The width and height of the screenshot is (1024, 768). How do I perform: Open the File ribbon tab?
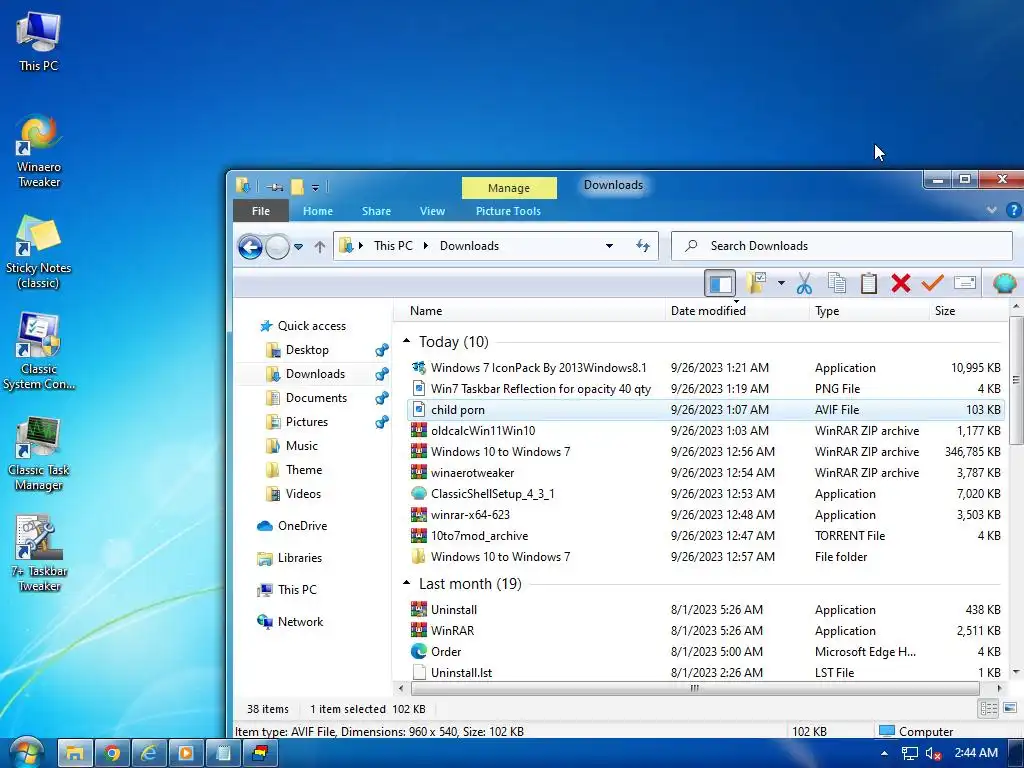(x=261, y=211)
